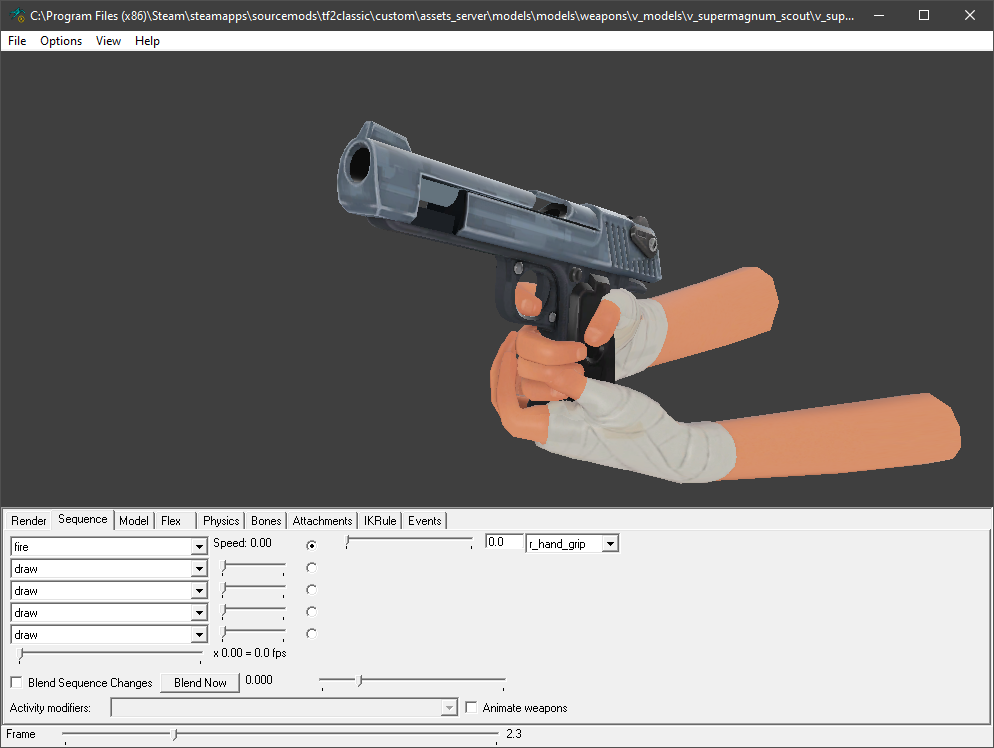Switch to the Render tab
This screenshot has height=748, width=994.
coord(29,520)
